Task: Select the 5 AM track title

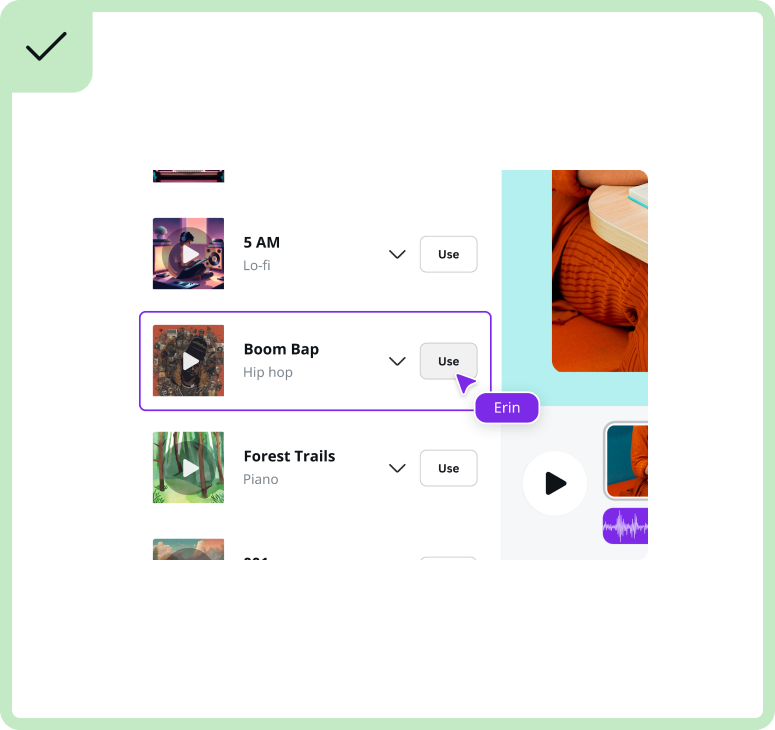Action: tap(261, 242)
